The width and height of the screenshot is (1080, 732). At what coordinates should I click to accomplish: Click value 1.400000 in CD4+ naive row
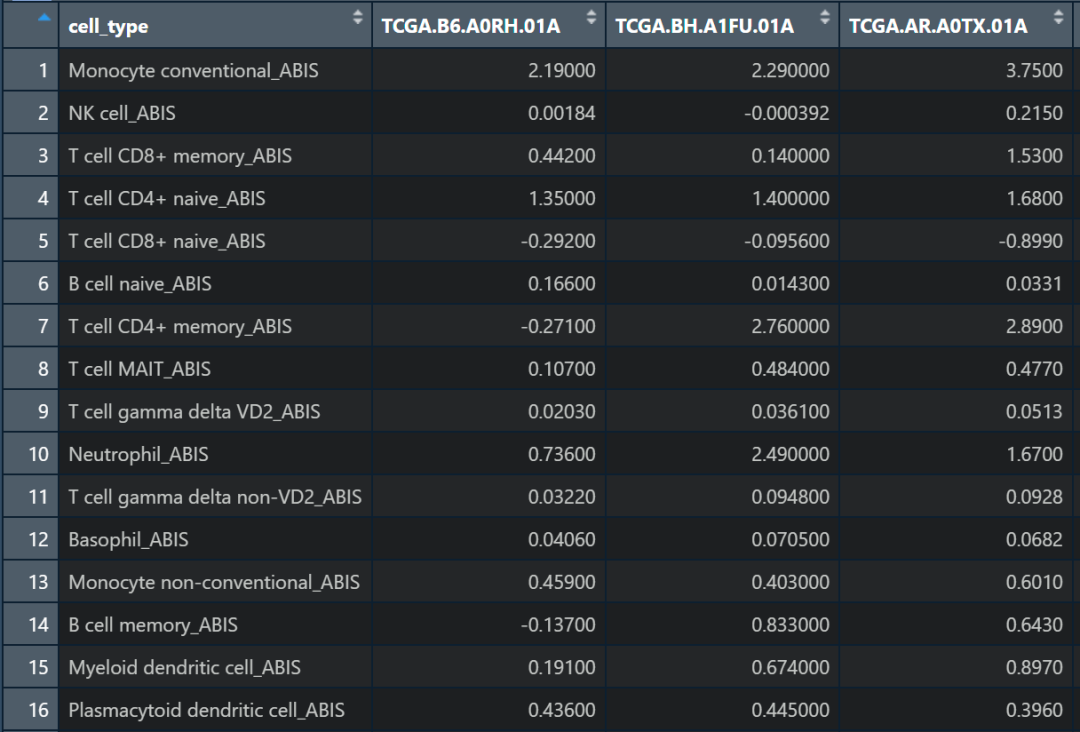[790, 198]
